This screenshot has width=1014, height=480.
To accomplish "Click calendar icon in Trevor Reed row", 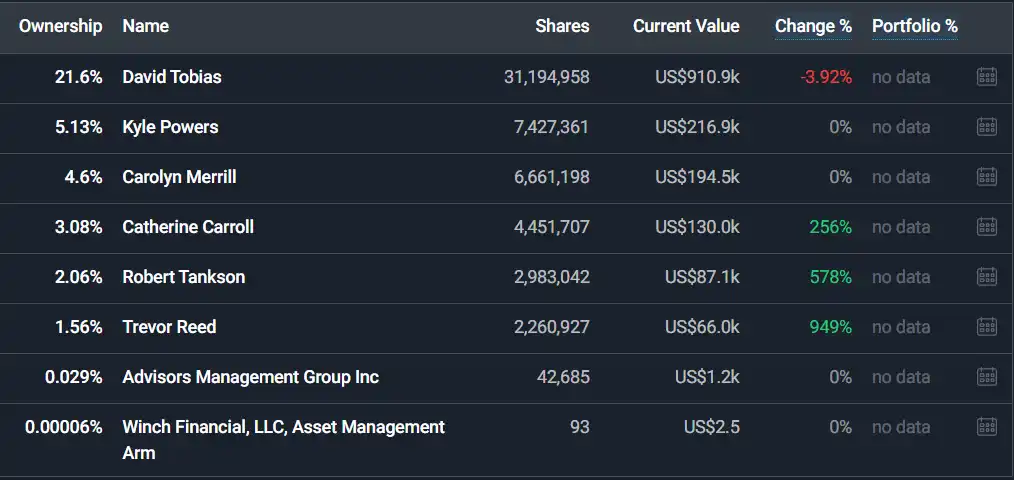I will coord(986,327).
